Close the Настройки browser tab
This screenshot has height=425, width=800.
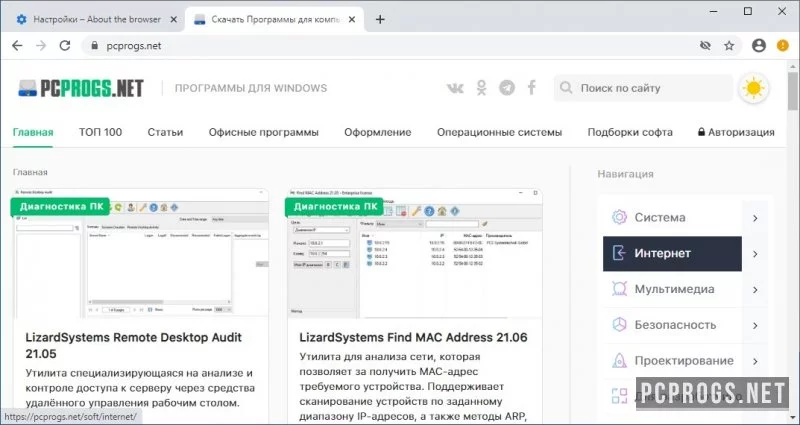point(173,19)
